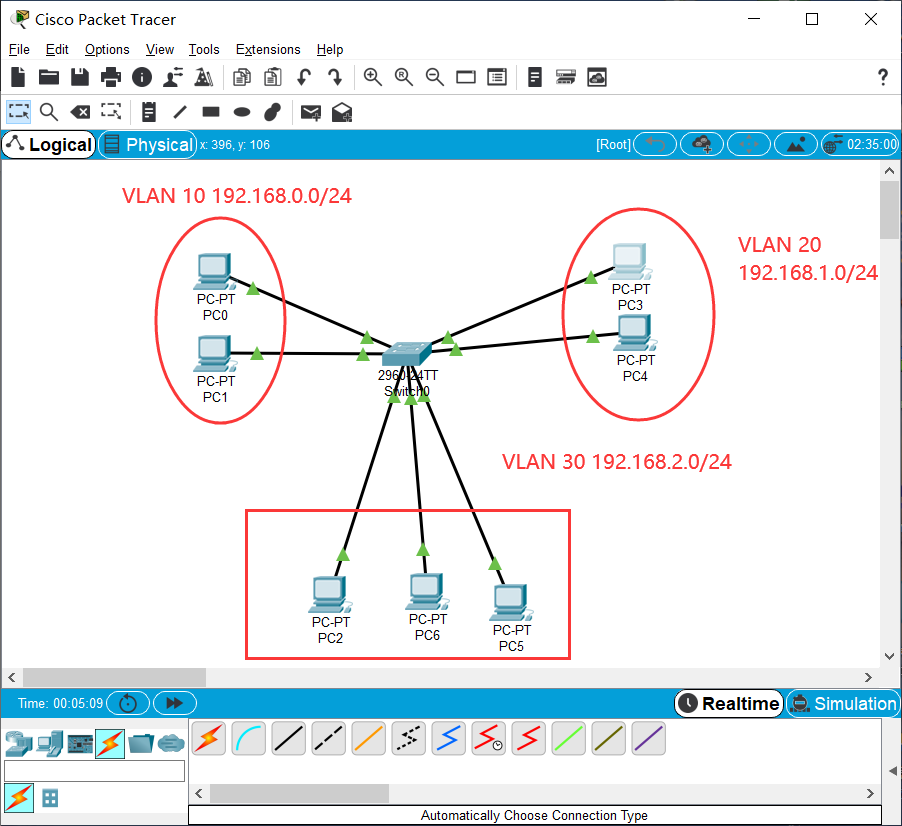
Task: Select the PC6 computer
Action: pos(427,591)
